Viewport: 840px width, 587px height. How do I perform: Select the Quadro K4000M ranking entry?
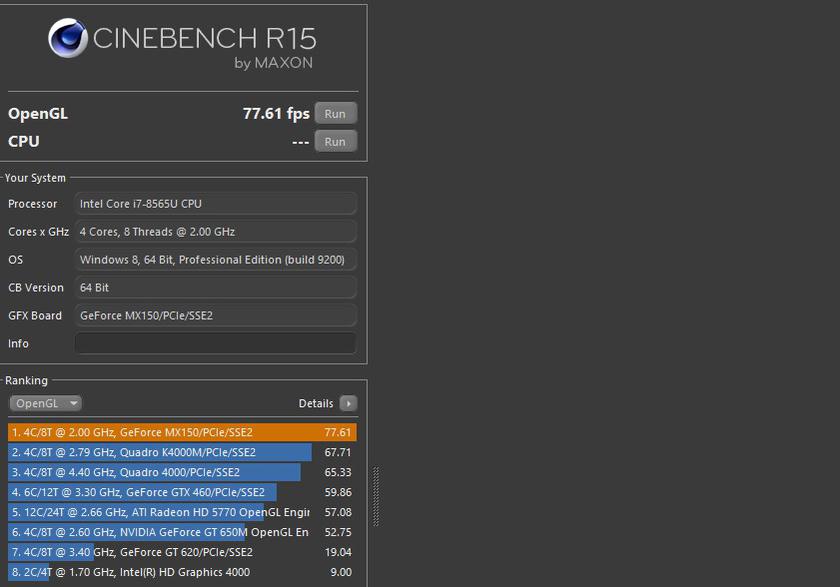tap(182, 453)
